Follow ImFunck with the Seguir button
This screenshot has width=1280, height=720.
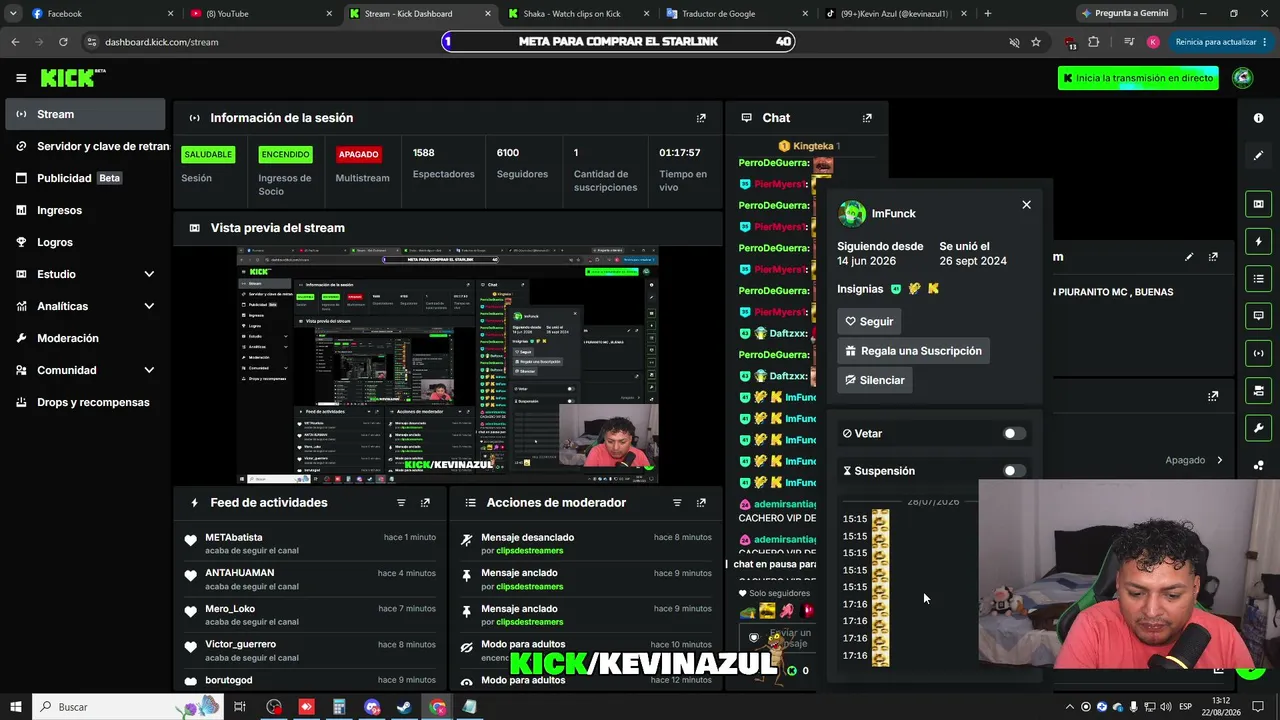(x=869, y=322)
